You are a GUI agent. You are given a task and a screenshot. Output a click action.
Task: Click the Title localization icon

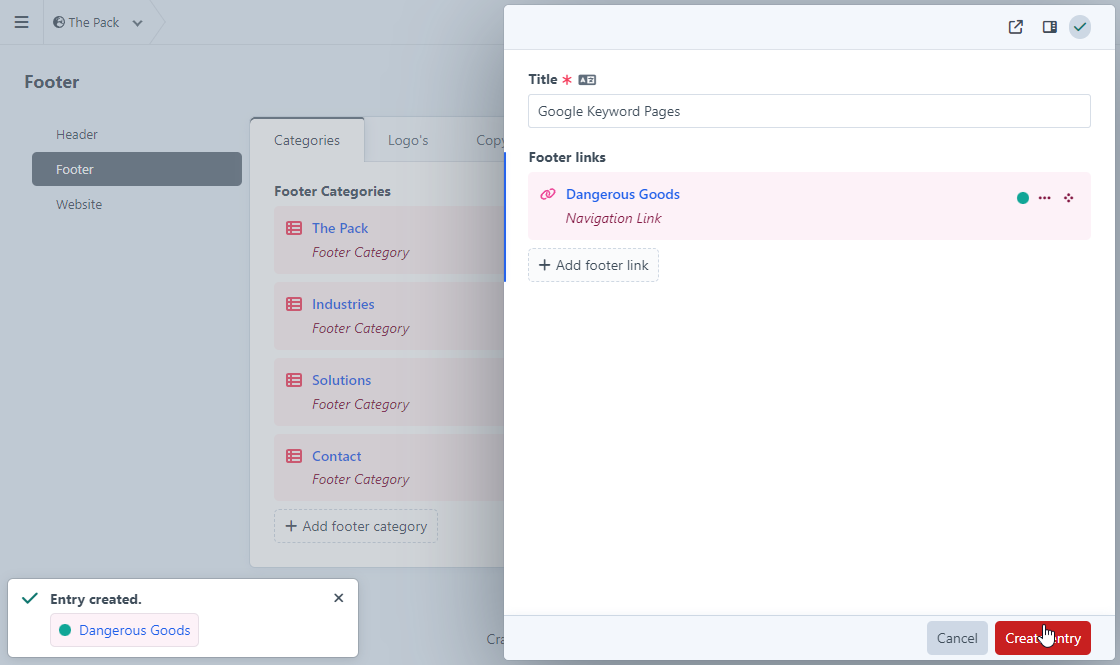(587, 80)
